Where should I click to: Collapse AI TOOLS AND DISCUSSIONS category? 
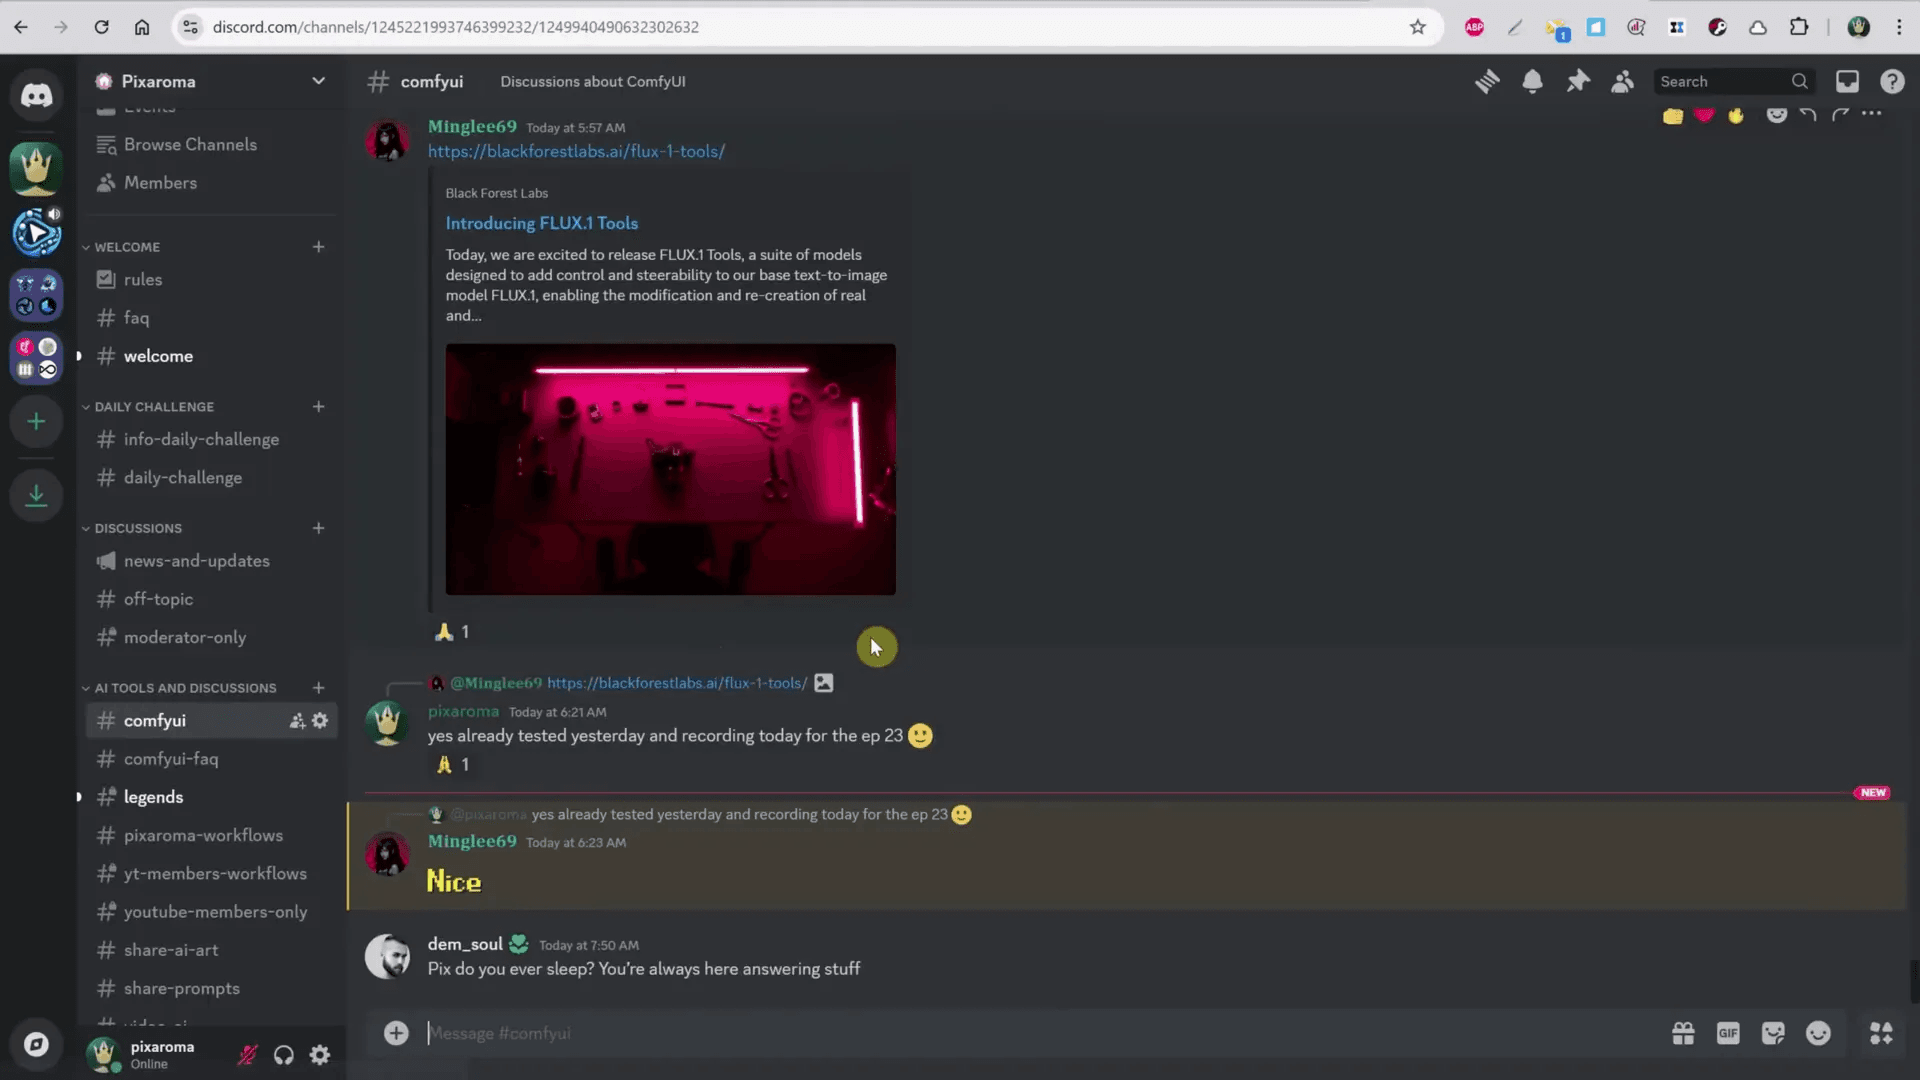179,688
